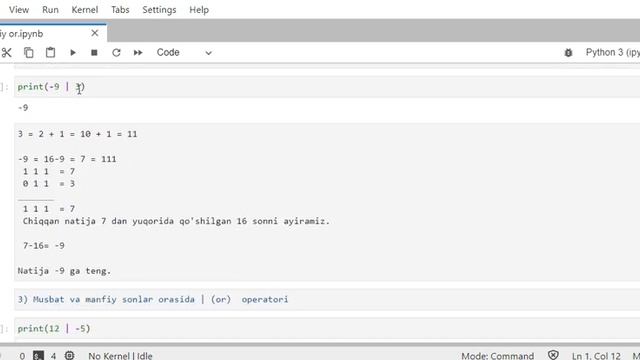Enable the debugger bug icon
The width and height of the screenshot is (640, 360).
[568, 53]
